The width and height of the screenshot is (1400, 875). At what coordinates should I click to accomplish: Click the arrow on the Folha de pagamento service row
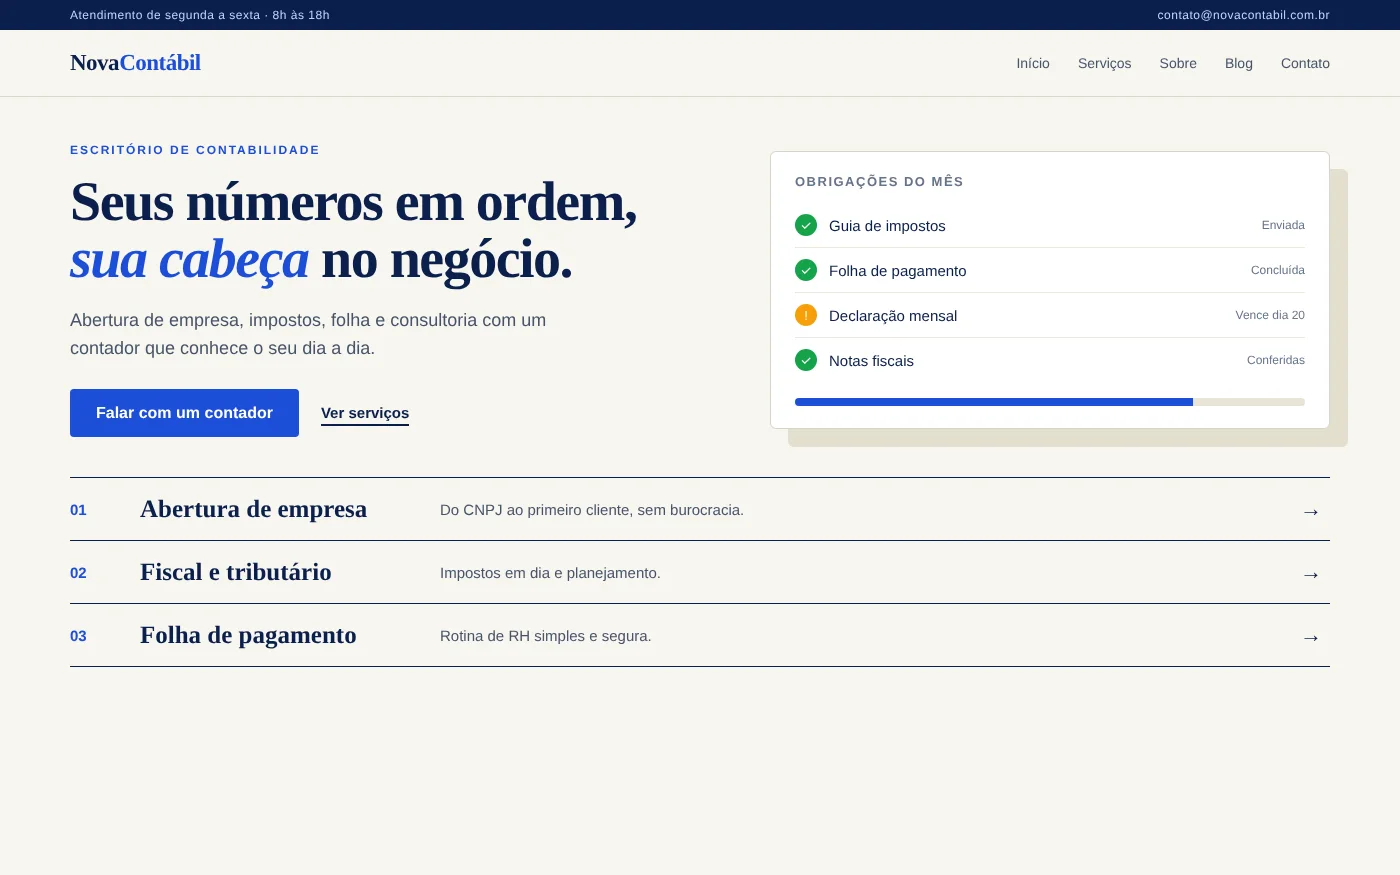[x=1311, y=637]
